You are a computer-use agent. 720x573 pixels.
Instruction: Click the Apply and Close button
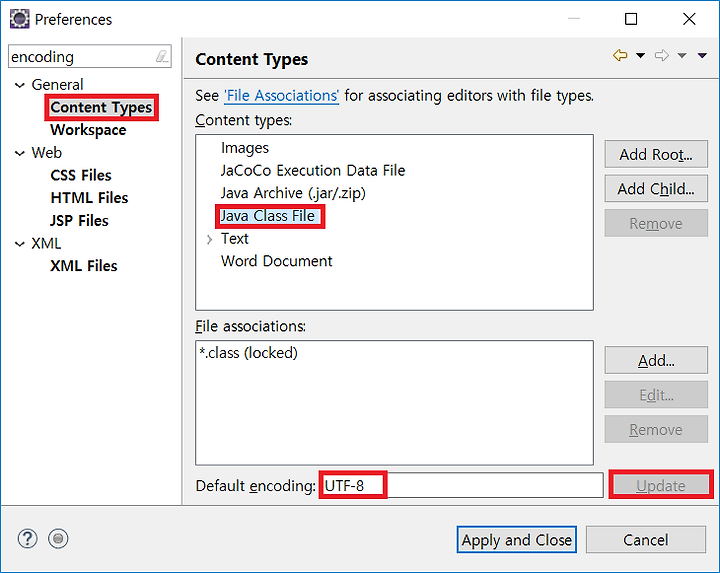(517, 539)
